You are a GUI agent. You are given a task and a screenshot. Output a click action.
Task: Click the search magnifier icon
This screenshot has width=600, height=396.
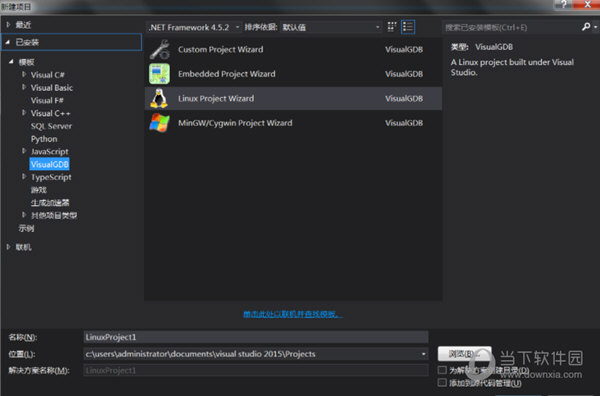[586, 27]
